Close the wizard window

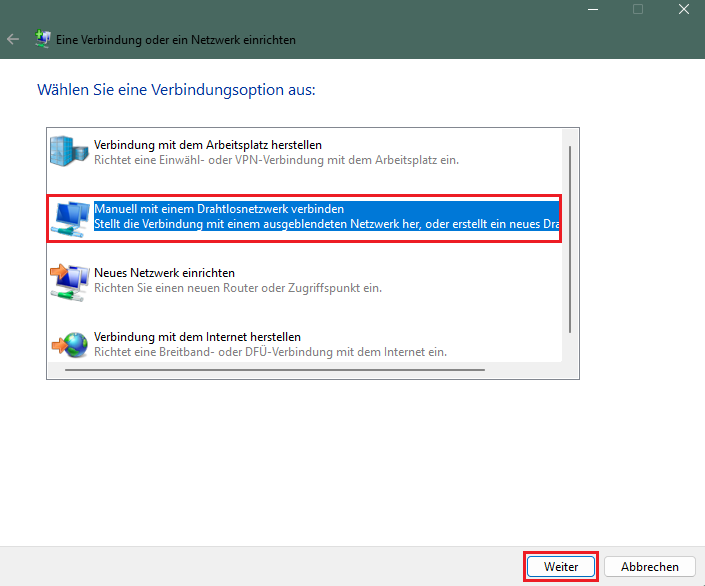(x=684, y=9)
